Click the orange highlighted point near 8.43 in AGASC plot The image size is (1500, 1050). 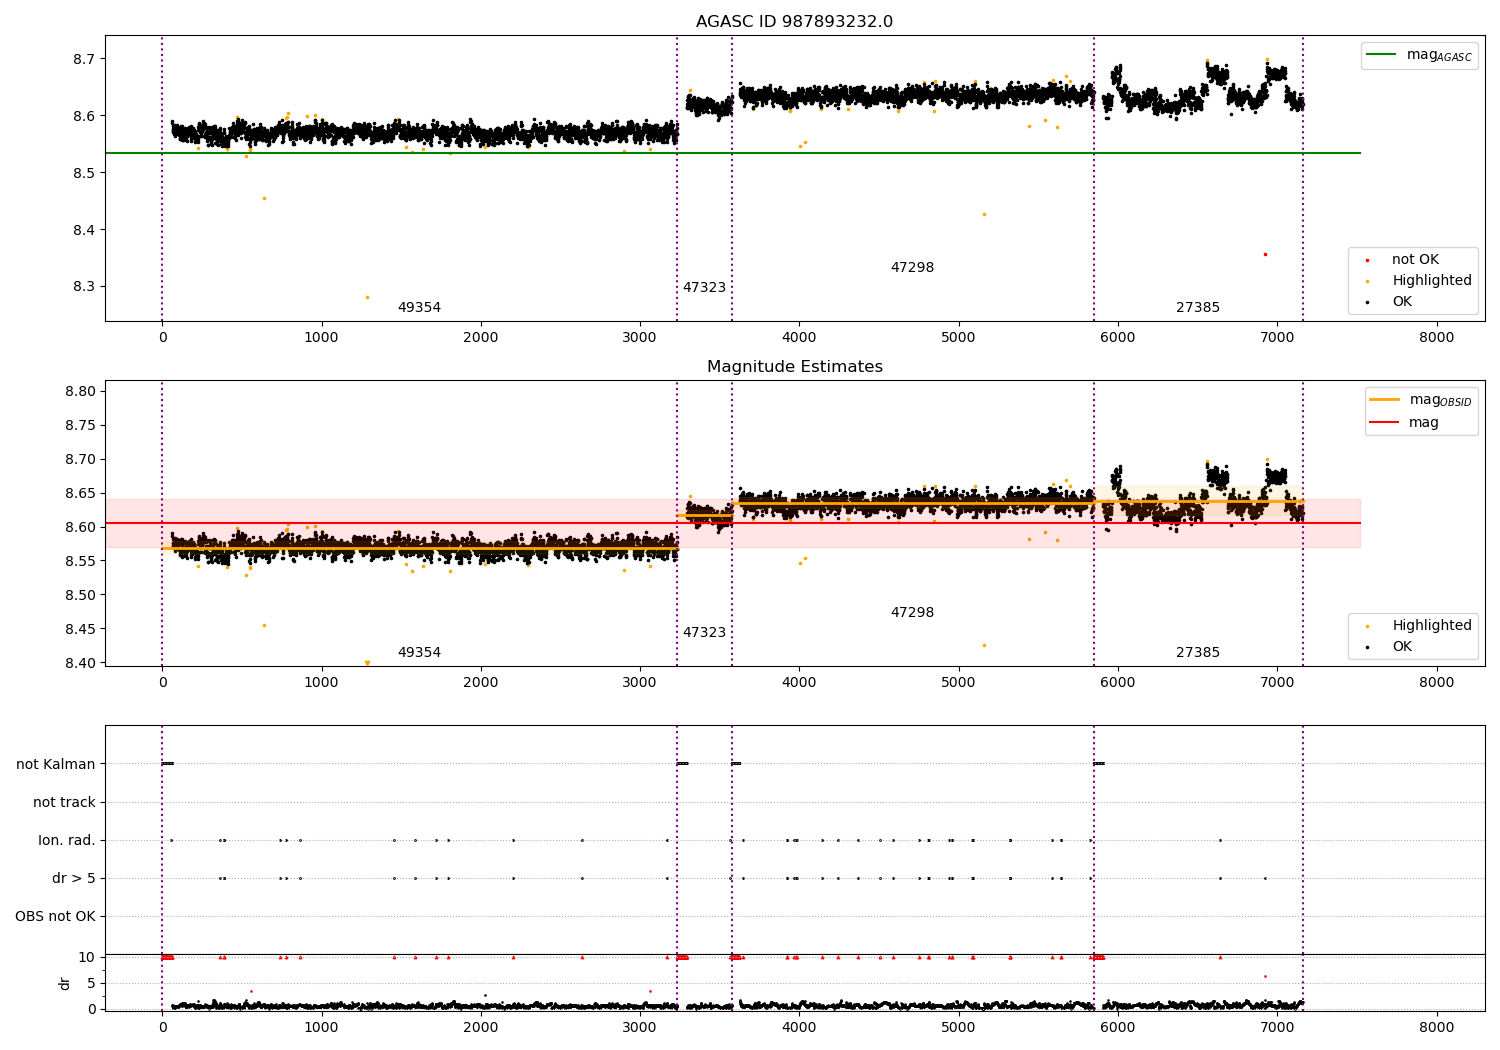click(x=984, y=214)
